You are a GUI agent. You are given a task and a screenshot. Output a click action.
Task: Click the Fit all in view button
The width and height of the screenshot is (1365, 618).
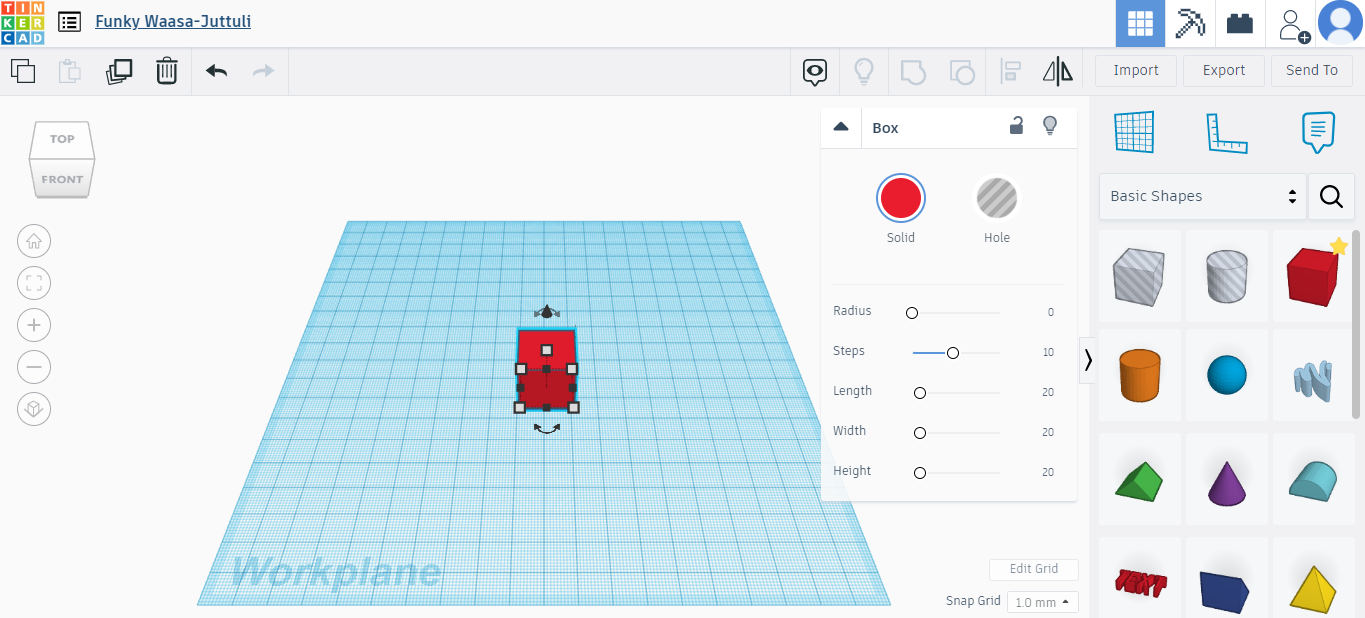34,283
